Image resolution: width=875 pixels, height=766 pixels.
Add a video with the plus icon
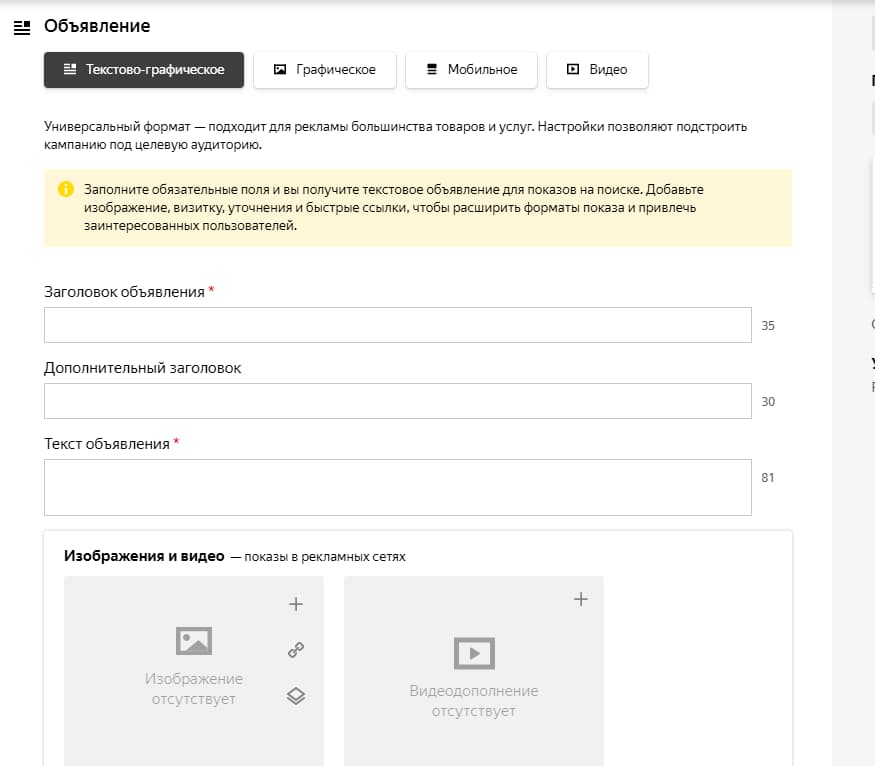(580, 599)
